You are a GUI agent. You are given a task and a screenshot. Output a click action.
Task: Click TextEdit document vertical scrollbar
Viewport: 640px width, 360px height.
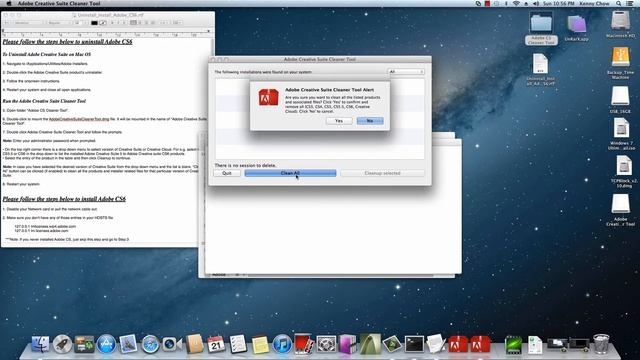[212, 139]
